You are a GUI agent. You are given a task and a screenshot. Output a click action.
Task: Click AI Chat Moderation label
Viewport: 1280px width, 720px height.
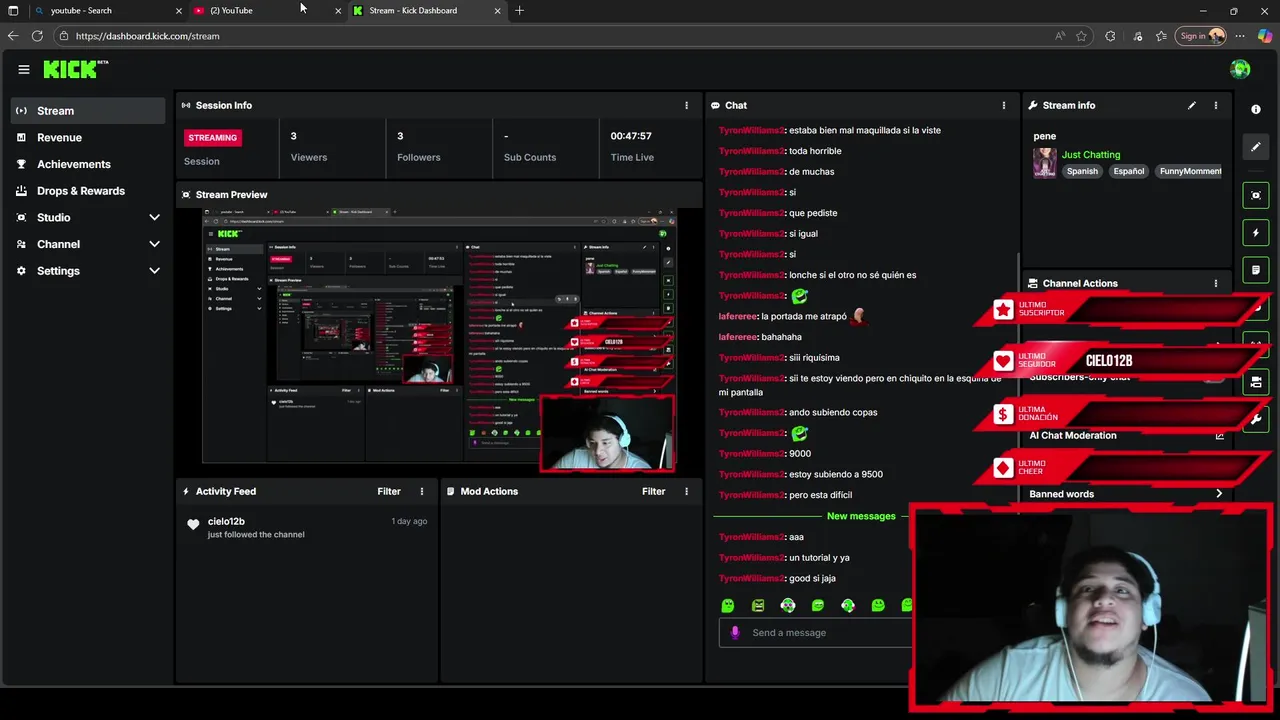coord(1073,435)
